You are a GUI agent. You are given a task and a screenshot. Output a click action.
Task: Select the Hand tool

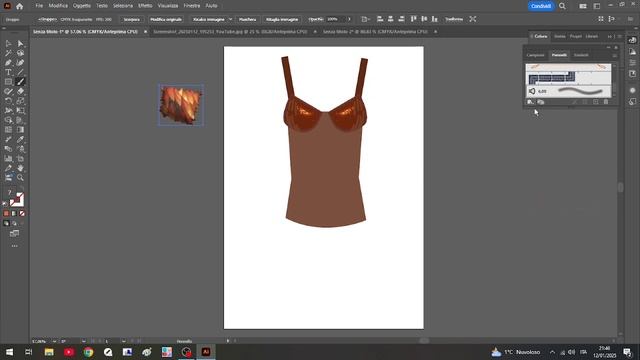coord(20,168)
